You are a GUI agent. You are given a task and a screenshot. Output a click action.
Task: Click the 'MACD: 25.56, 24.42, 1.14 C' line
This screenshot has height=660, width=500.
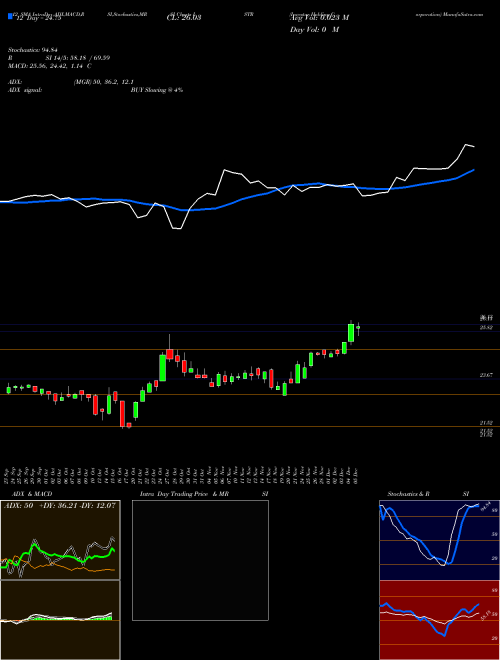pyautogui.click(x=50, y=66)
